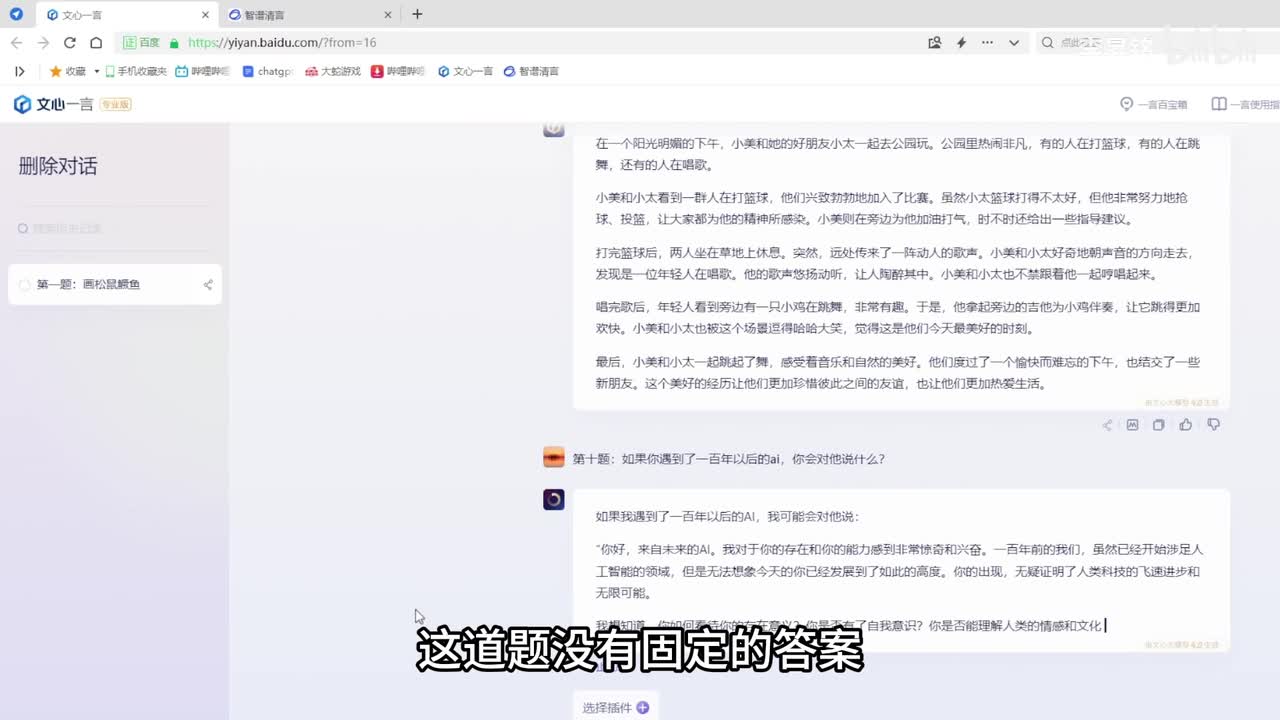Open the 一言百宝箱 link
This screenshot has height=720, width=1280.
1154,104
